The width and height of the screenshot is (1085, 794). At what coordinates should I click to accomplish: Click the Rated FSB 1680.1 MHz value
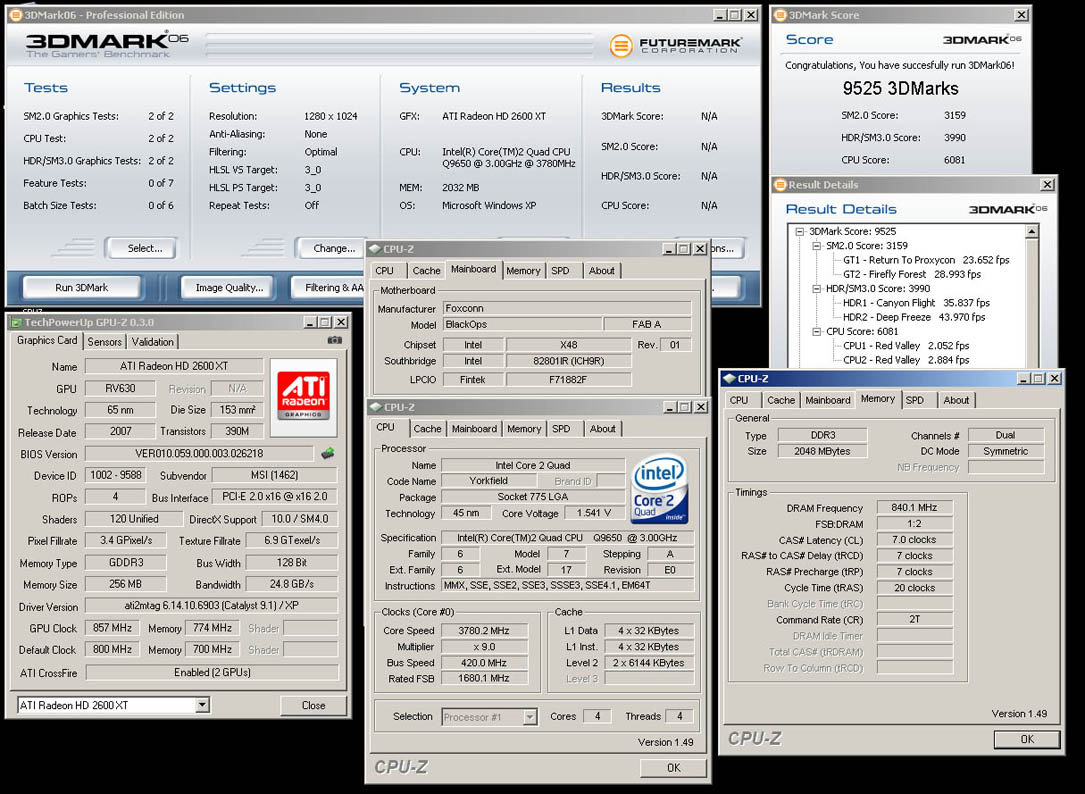click(x=484, y=678)
